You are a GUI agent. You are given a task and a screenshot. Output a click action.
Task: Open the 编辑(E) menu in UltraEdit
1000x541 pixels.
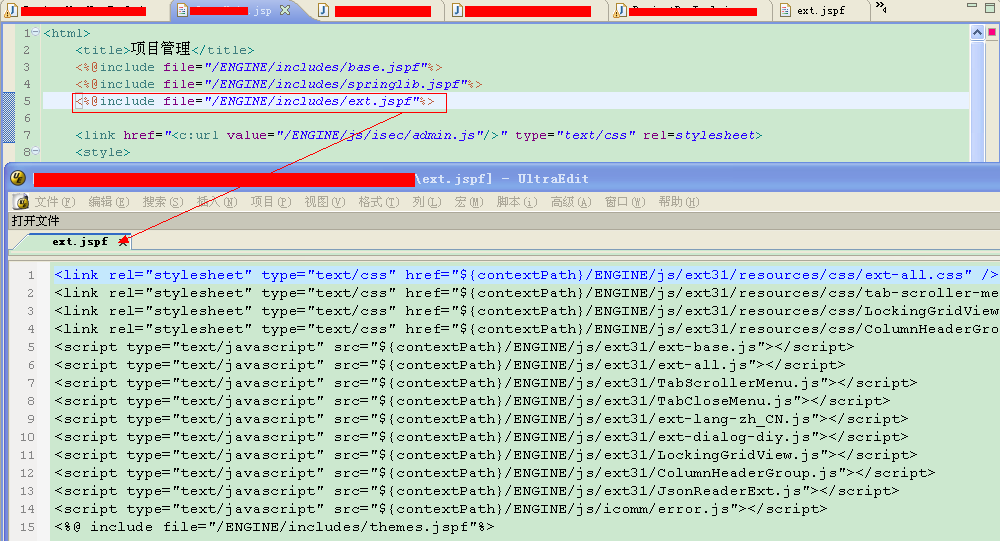click(108, 202)
